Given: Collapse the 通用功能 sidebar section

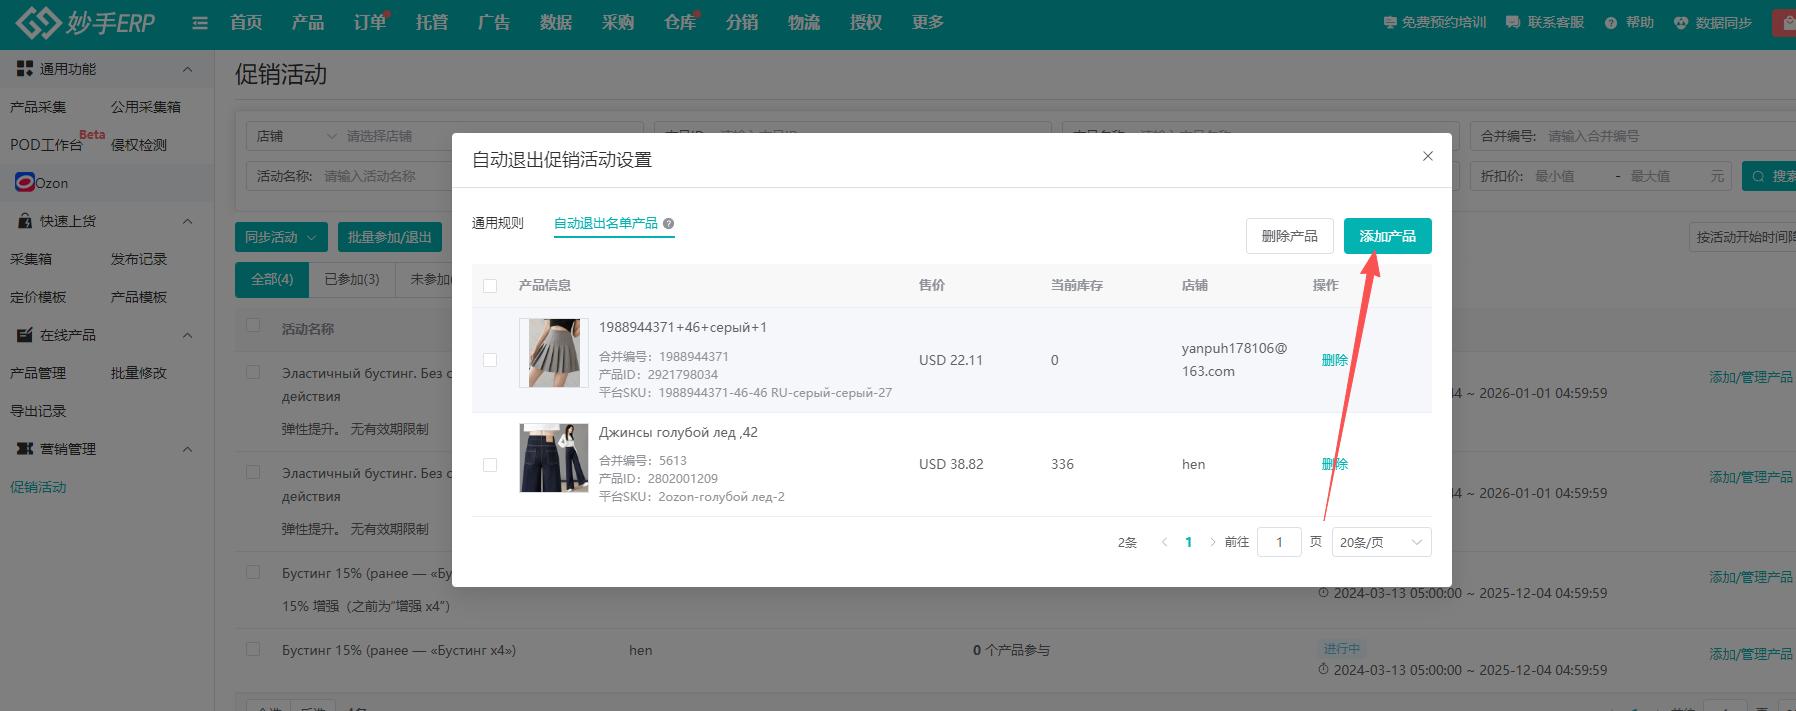Looking at the screenshot, I should pos(187,69).
